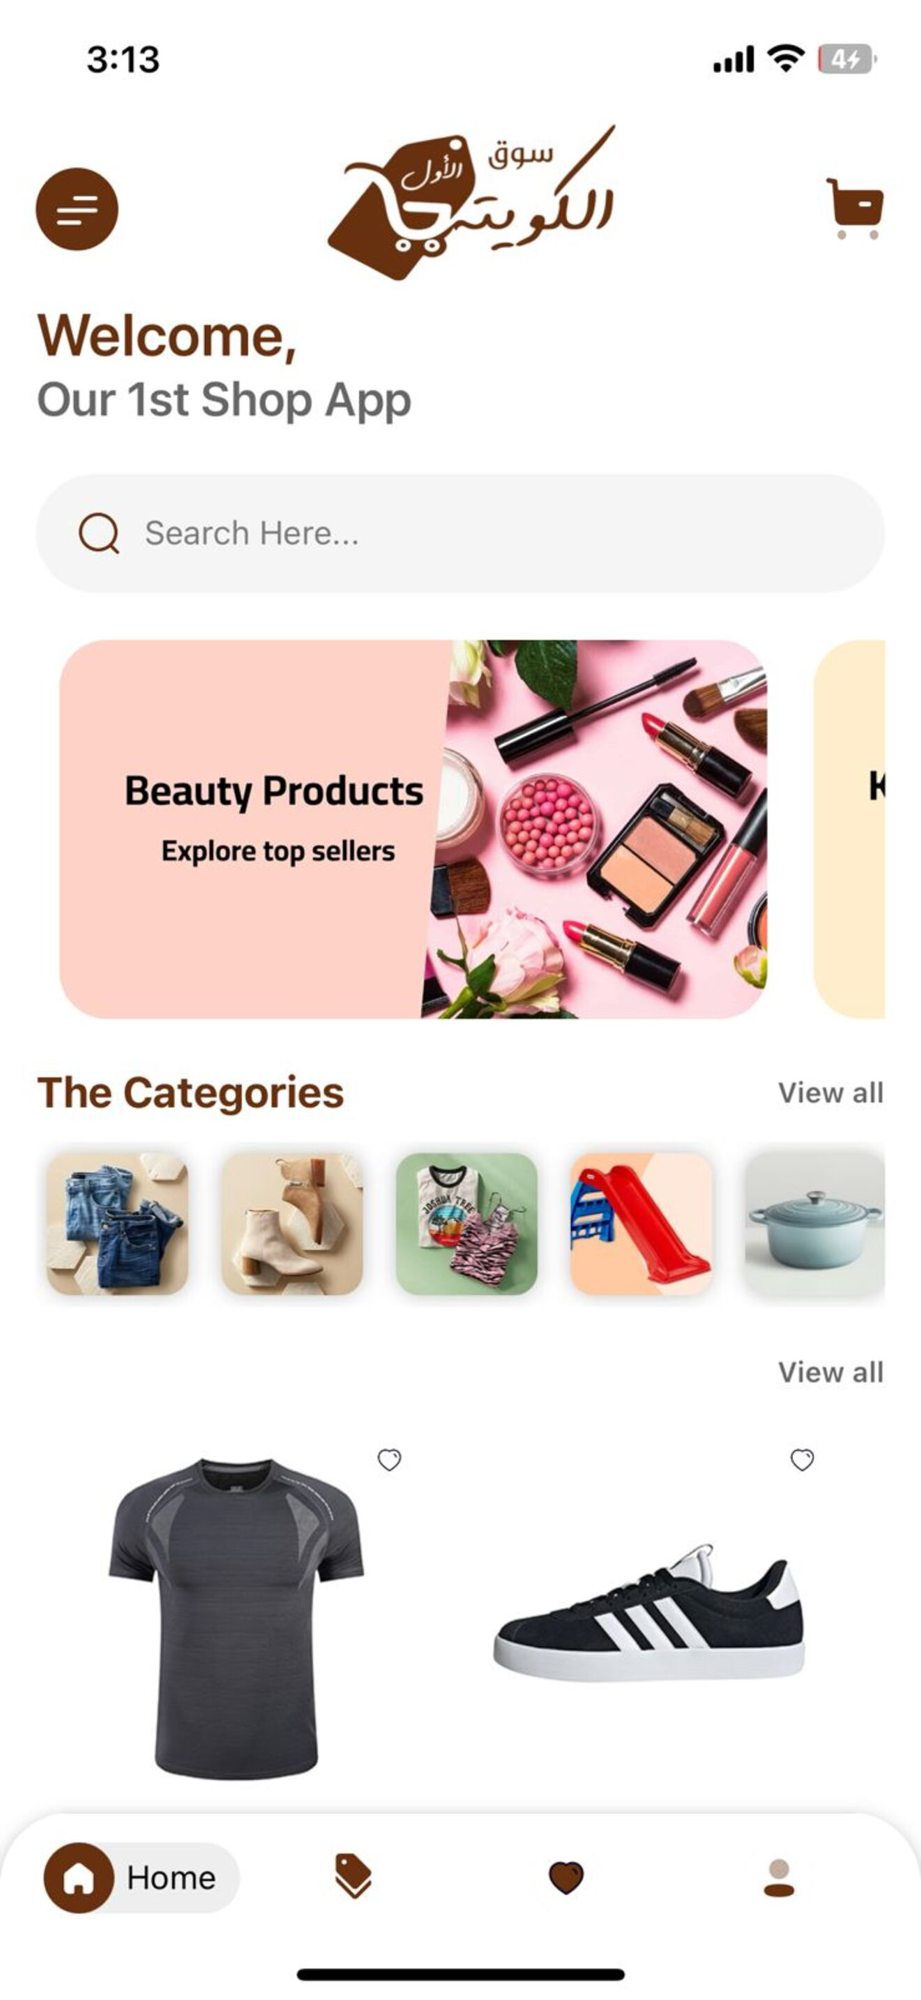Select the jeans category thumbnail
This screenshot has width=921, height=2000.
[118, 1224]
